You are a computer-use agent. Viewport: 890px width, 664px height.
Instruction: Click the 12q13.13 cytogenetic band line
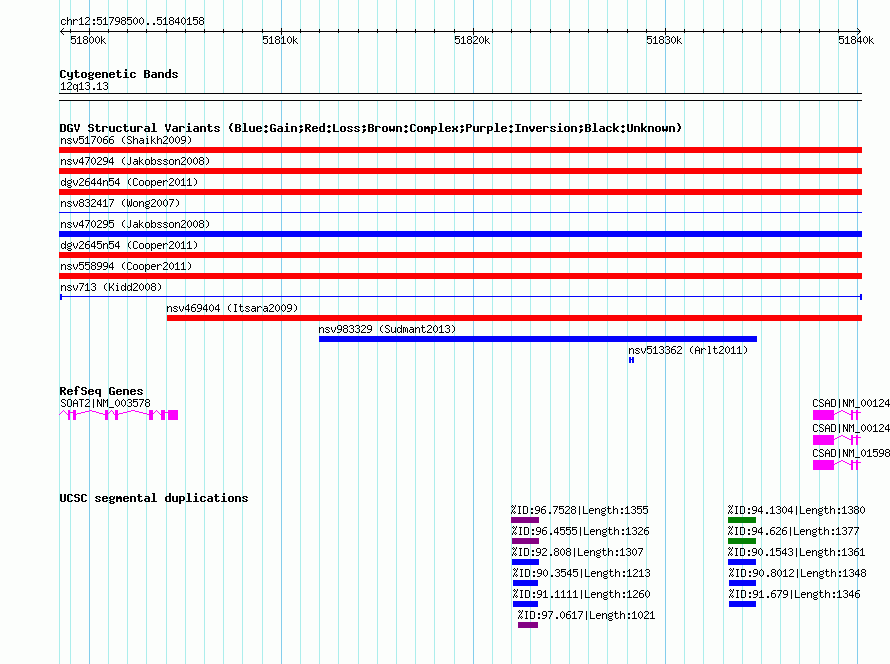[460, 97]
